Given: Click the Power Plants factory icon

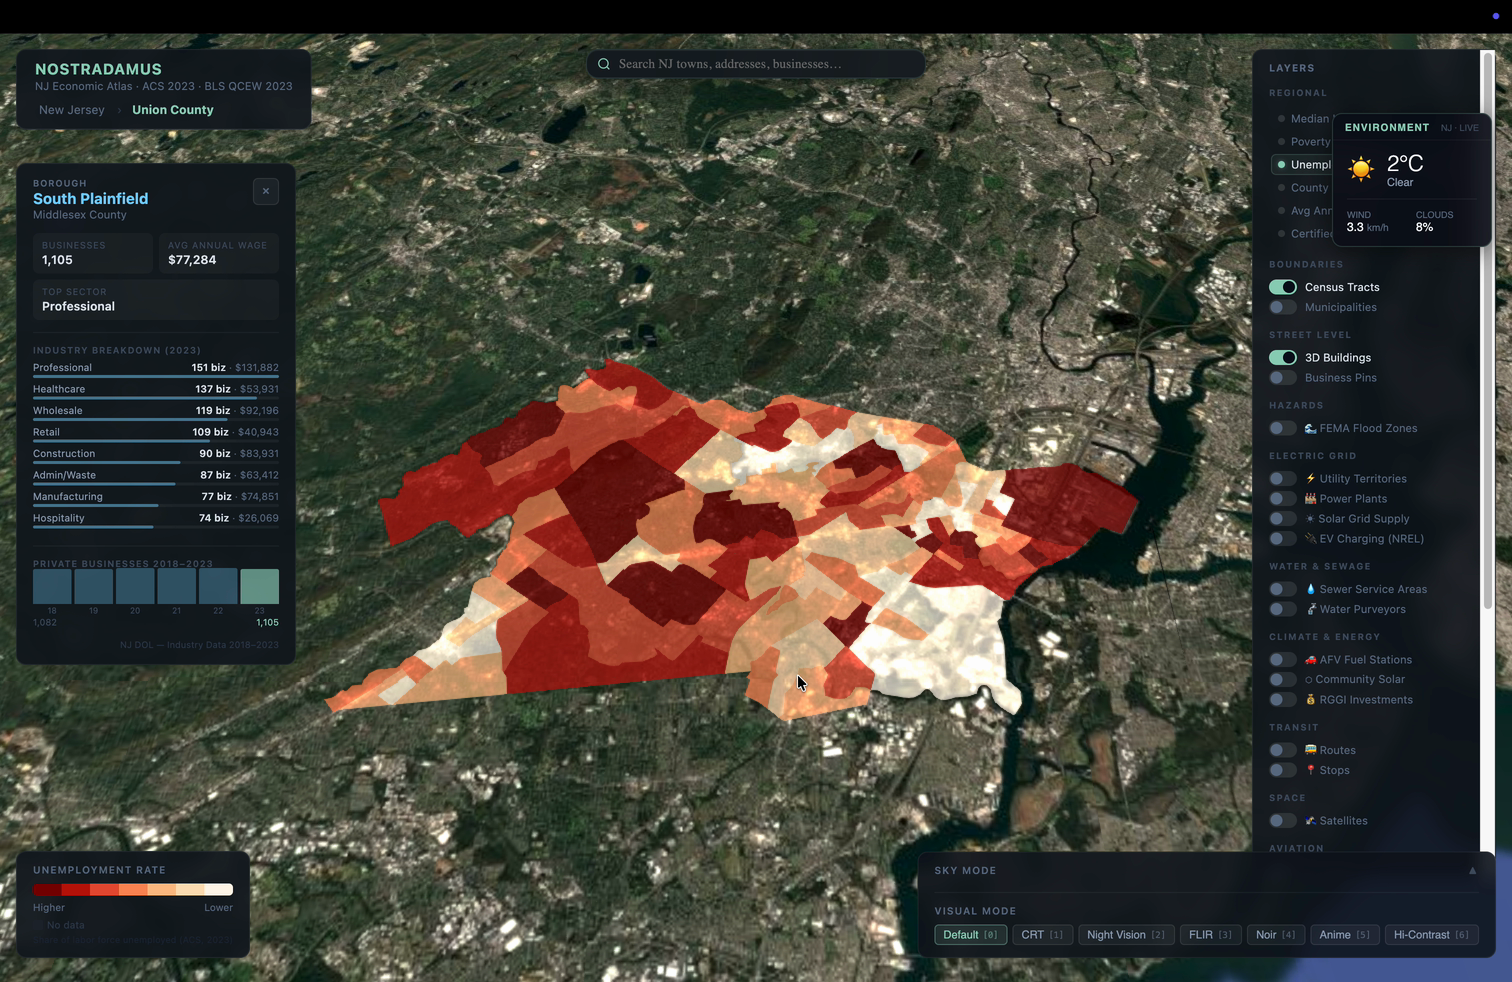Looking at the screenshot, I should [x=1310, y=499].
